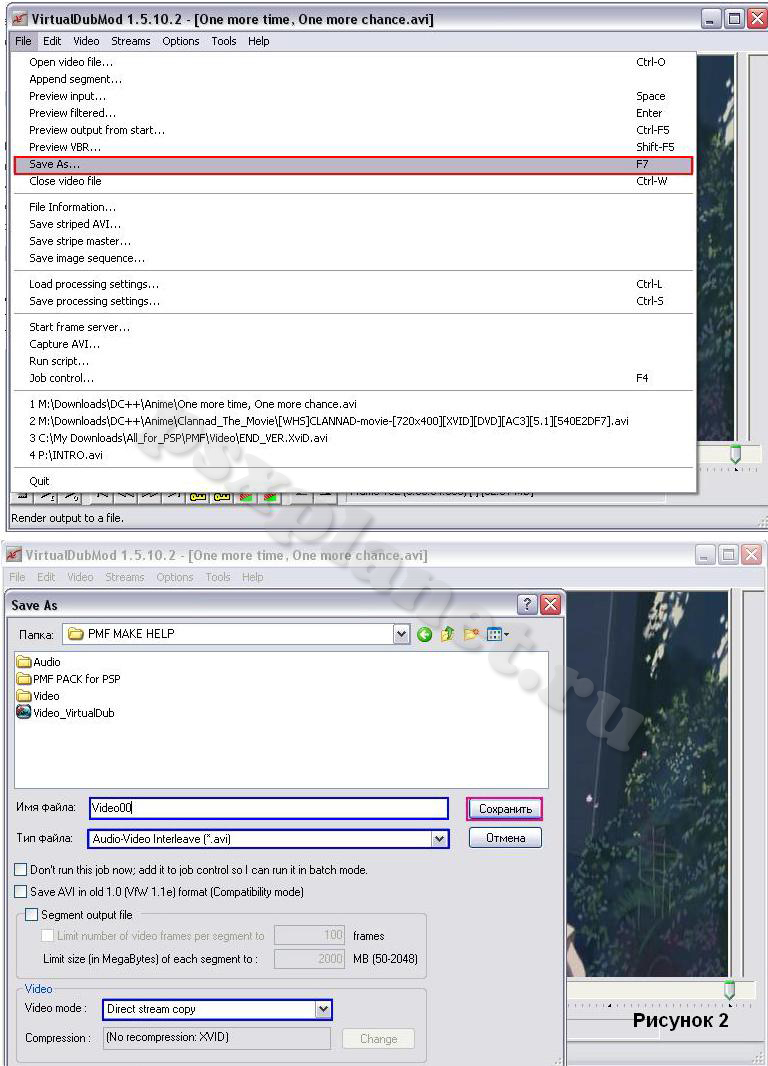The width and height of the screenshot is (768, 1066).
Task: Open the Help menu in the top window
Action: (258, 41)
